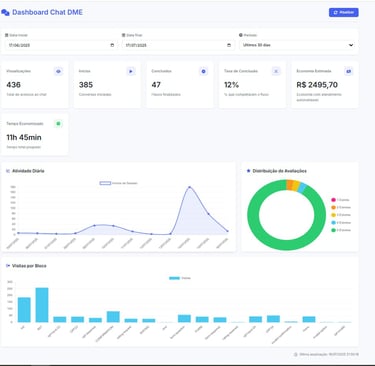Click the Distribuição de Avaliações star icon
375x366 pixels.
click(248, 171)
